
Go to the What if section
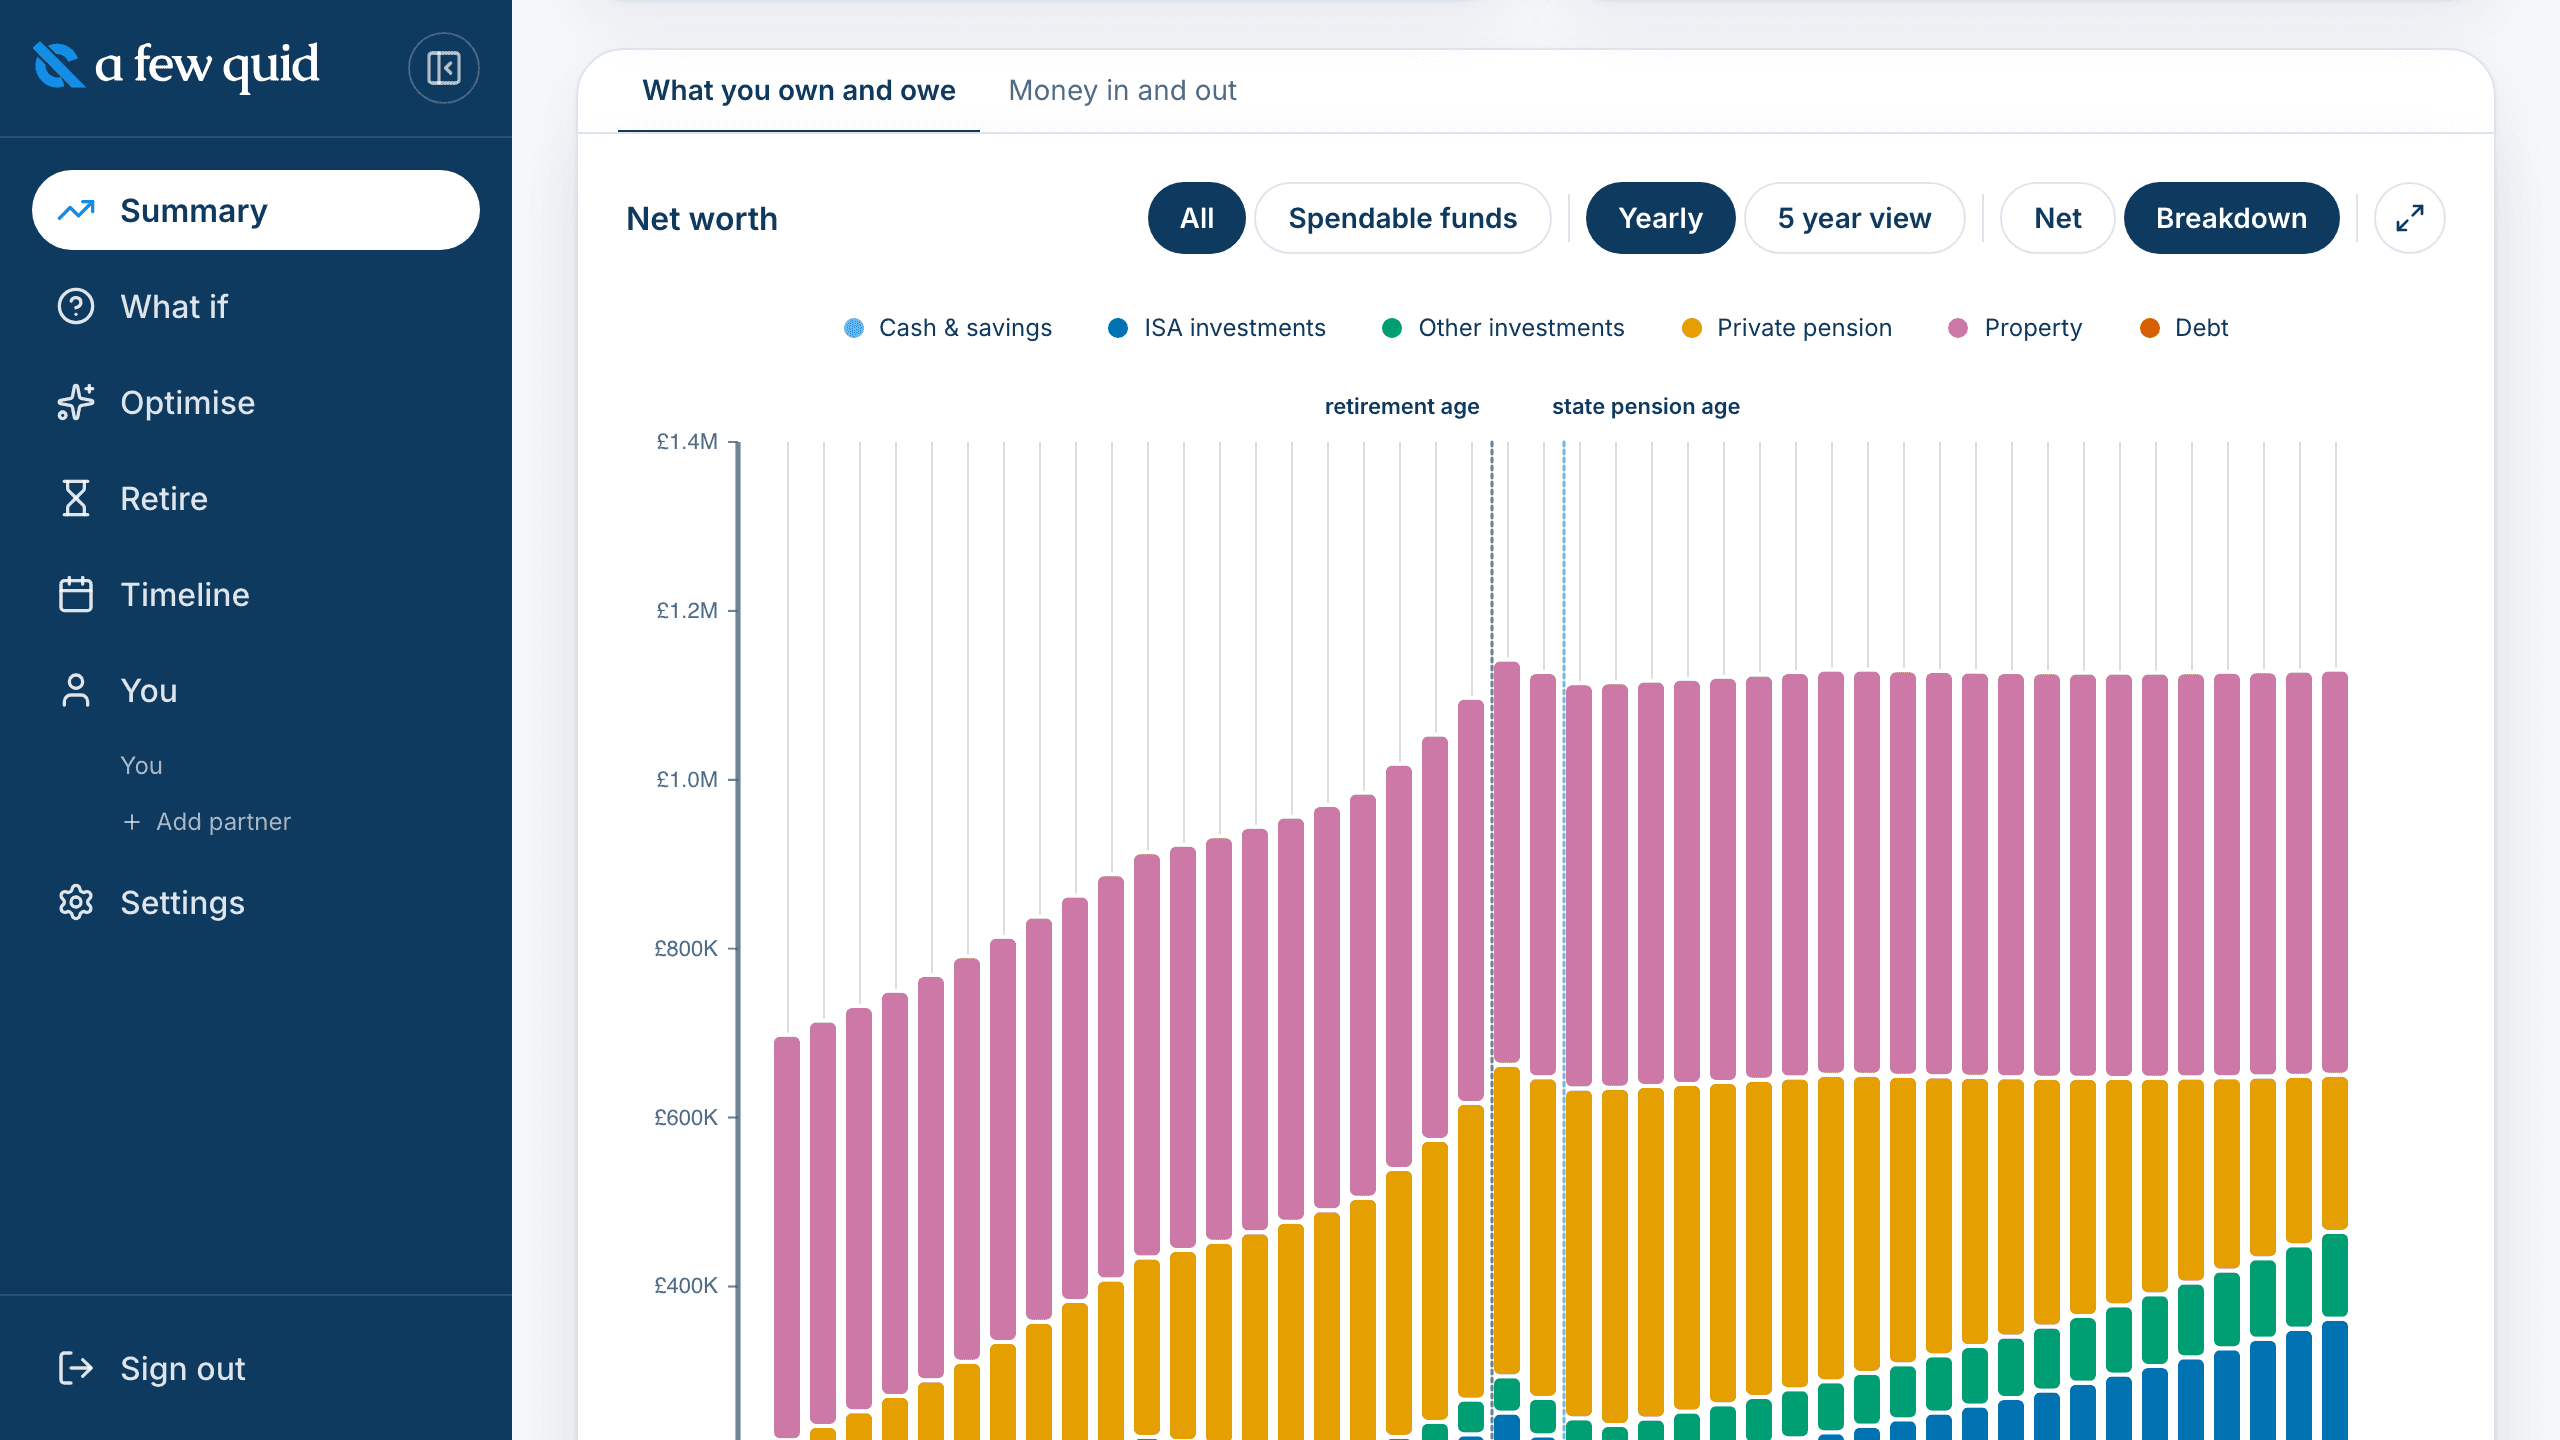pos(256,306)
